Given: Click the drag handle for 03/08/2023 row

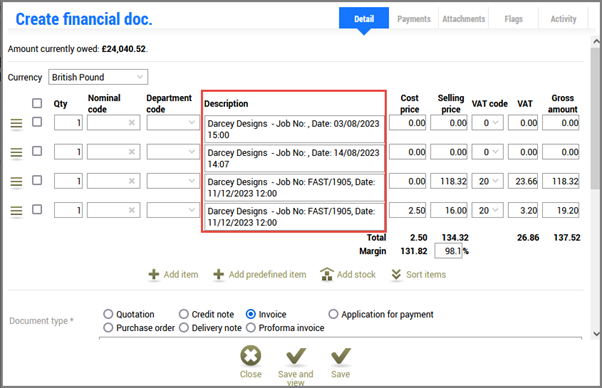Looking at the screenshot, I should pos(16,124).
